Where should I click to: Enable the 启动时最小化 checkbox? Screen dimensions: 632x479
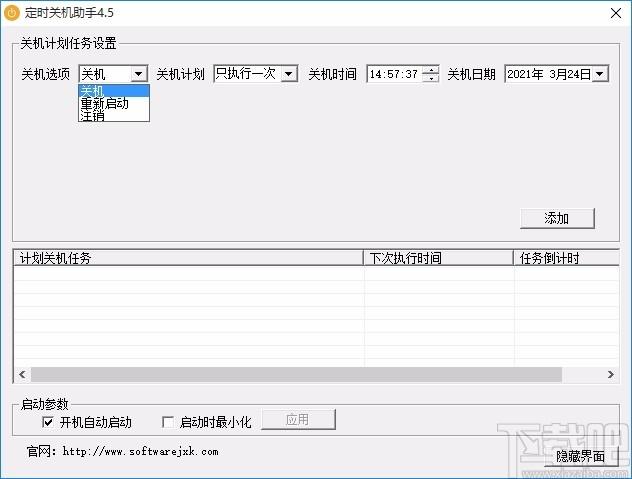[168, 422]
